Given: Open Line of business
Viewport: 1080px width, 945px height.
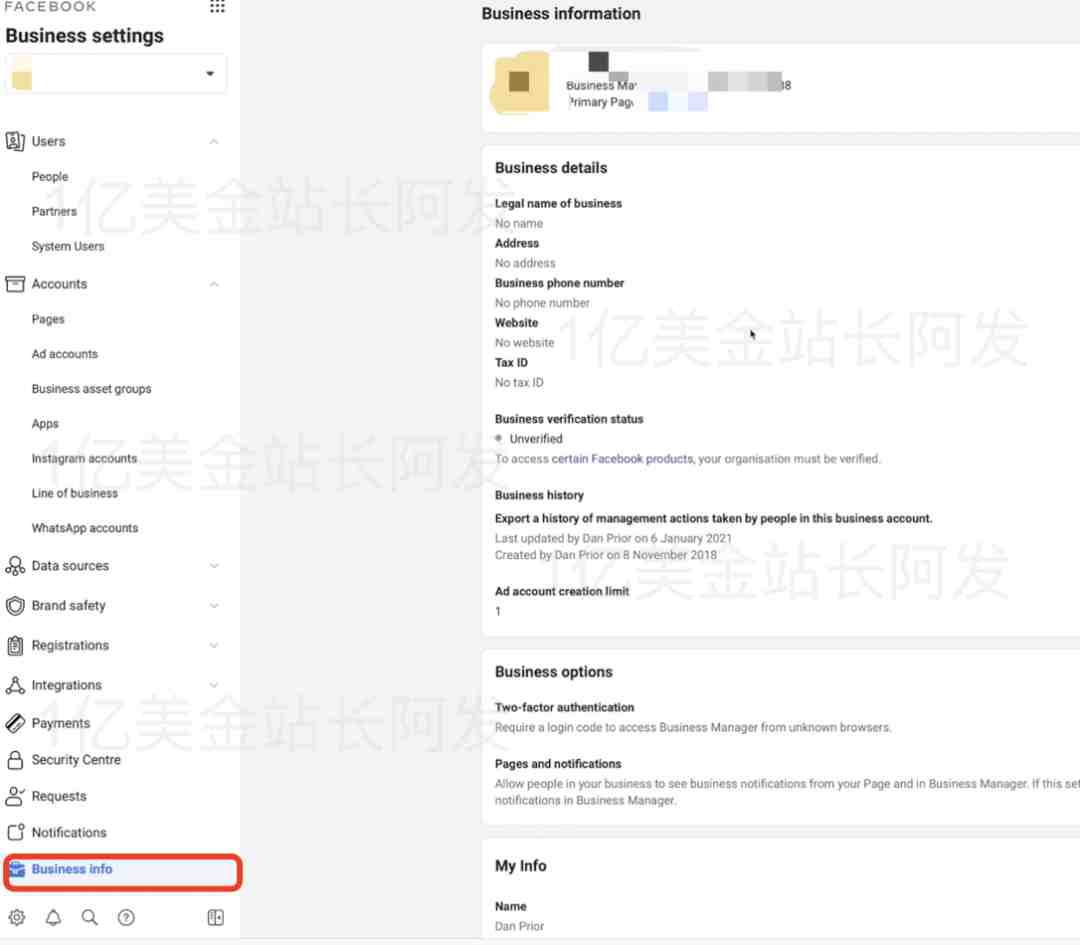Looking at the screenshot, I should (74, 494).
